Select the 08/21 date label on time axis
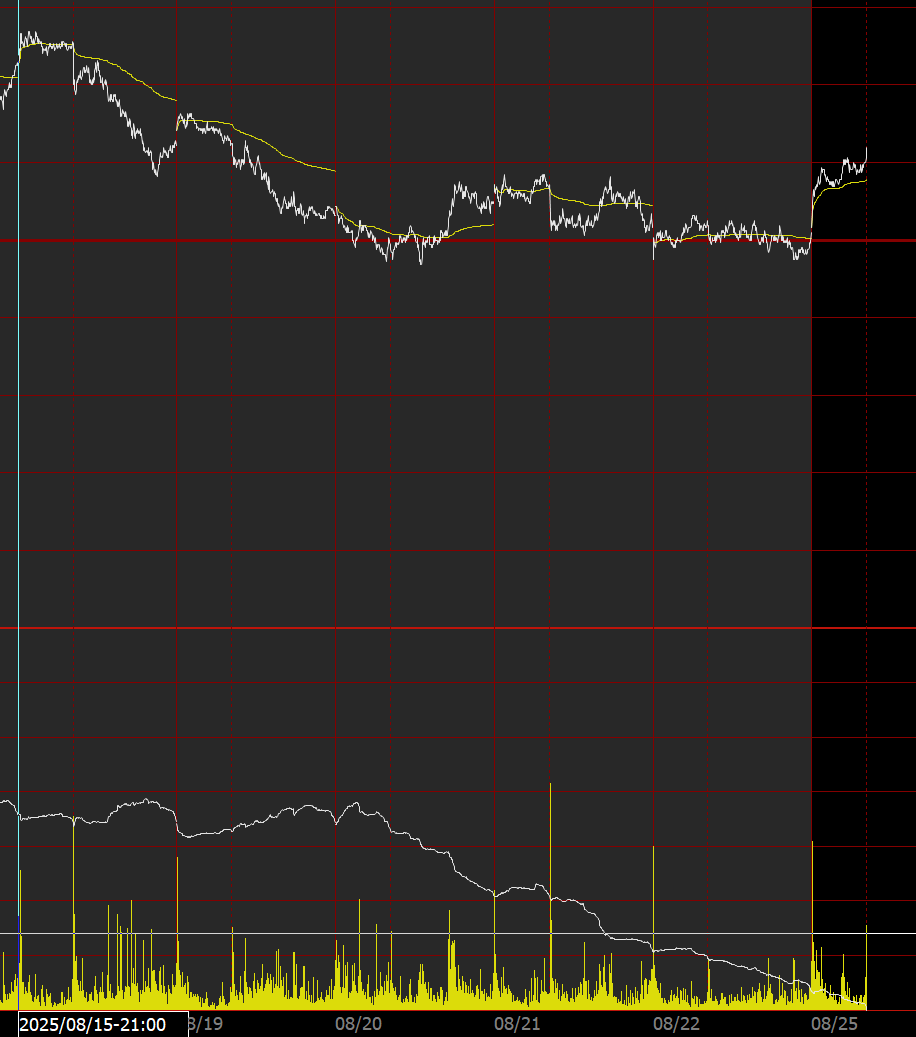Screen dimensions: 916x1037 click(x=517, y=1024)
